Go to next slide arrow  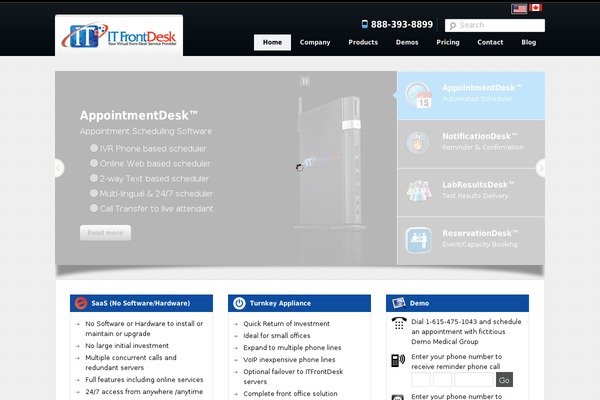click(541, 168)
